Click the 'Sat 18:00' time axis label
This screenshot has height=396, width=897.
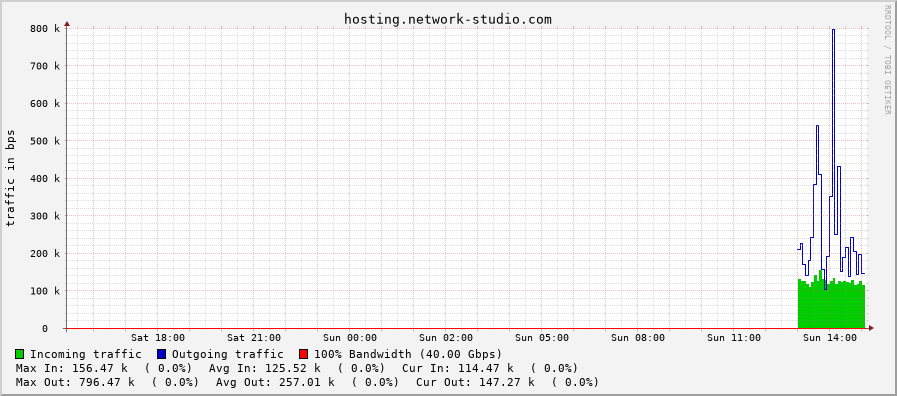(158, 338)
